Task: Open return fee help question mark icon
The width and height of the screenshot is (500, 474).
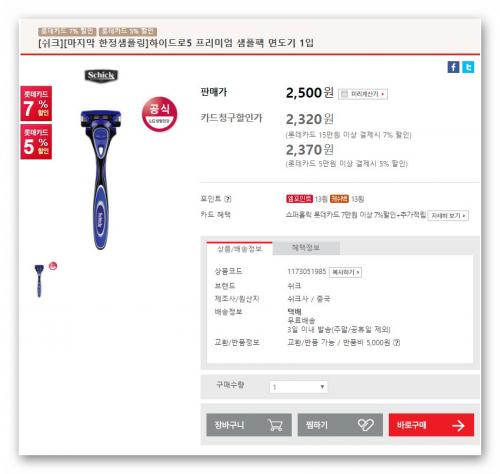Action: [396, 342]
